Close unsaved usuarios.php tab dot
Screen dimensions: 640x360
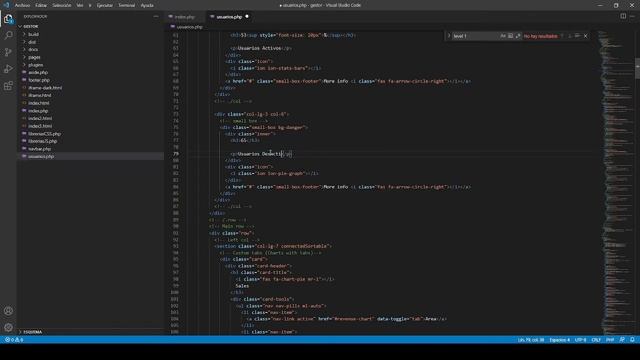[x=247, y=16]
